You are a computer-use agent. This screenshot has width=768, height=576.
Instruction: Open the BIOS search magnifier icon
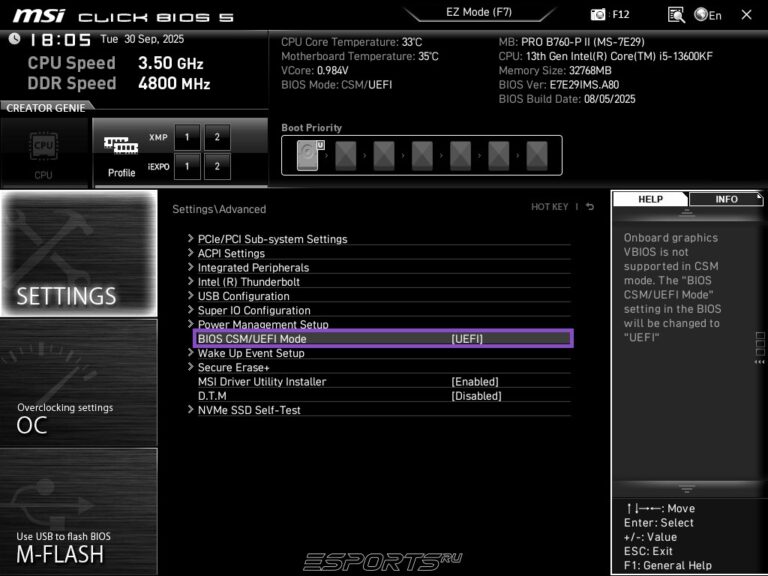tap(676, 15)
